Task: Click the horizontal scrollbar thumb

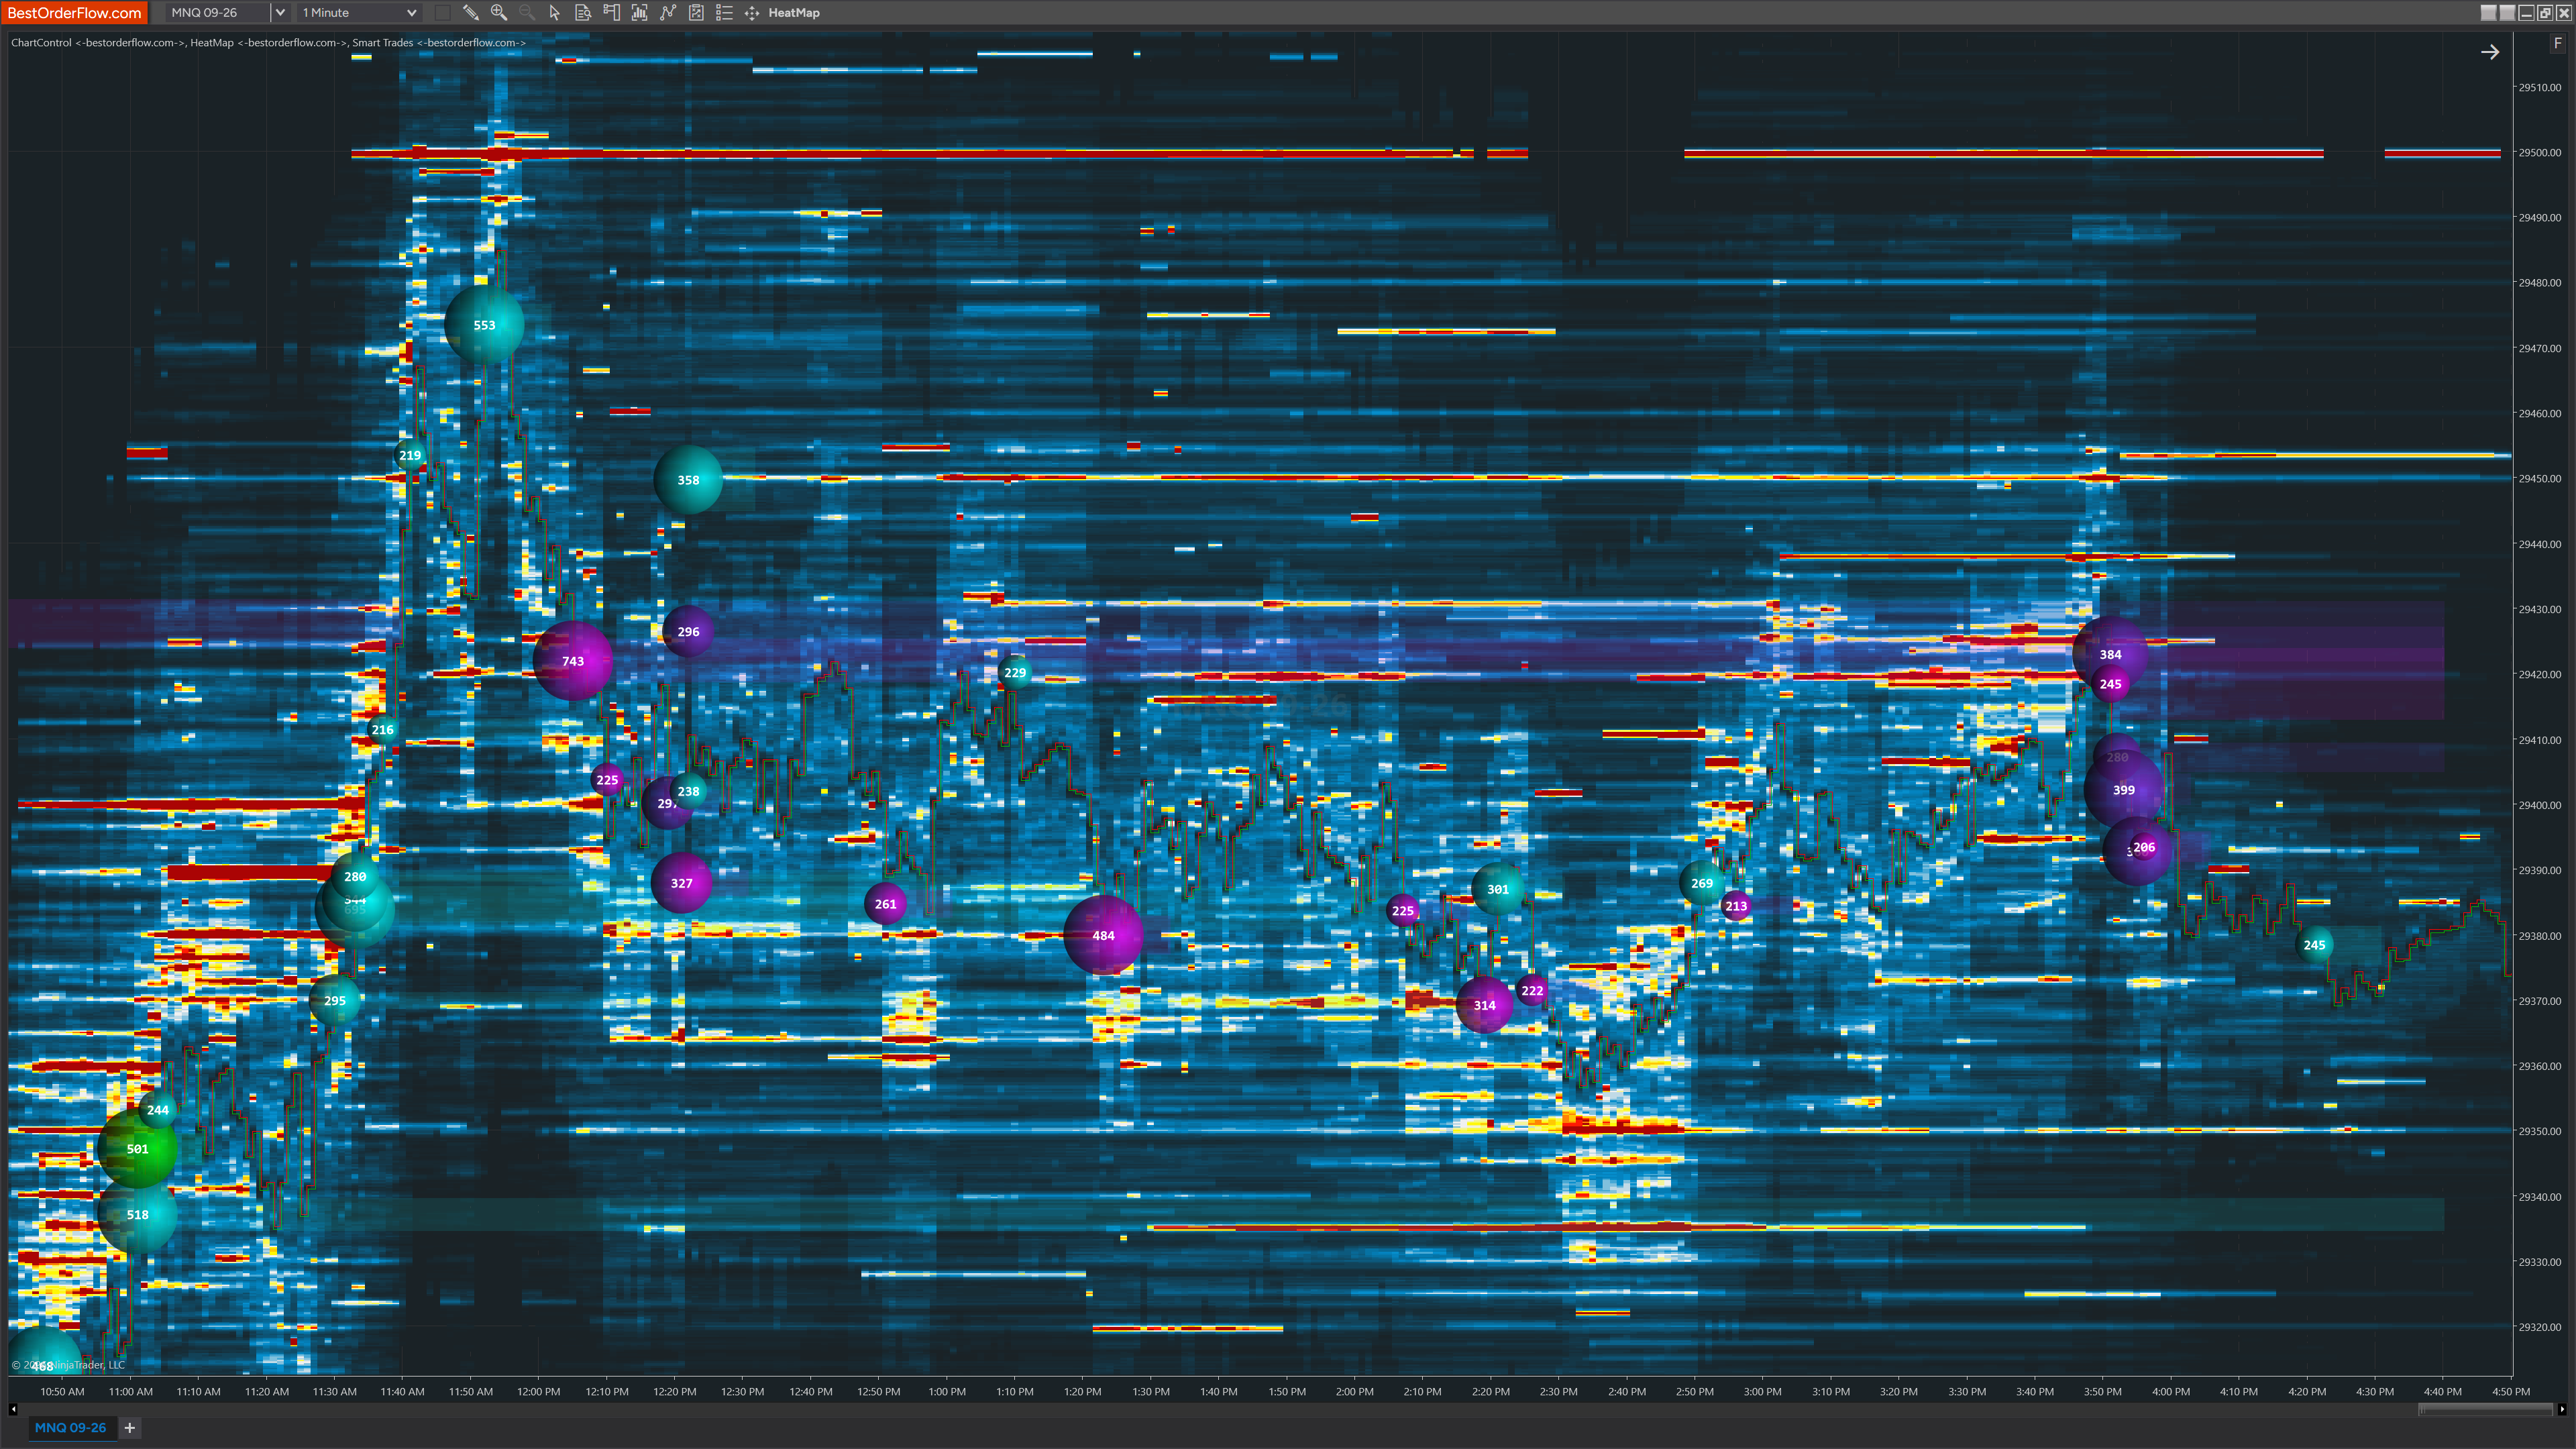Action: point(2486,1409)
